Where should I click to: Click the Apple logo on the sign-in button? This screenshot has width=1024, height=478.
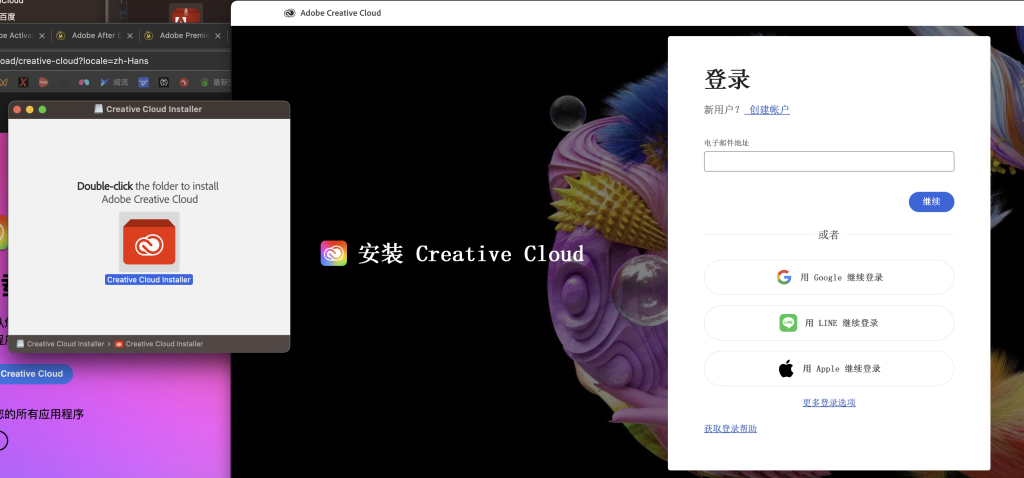pyautogui.click(x=786, y=369)
